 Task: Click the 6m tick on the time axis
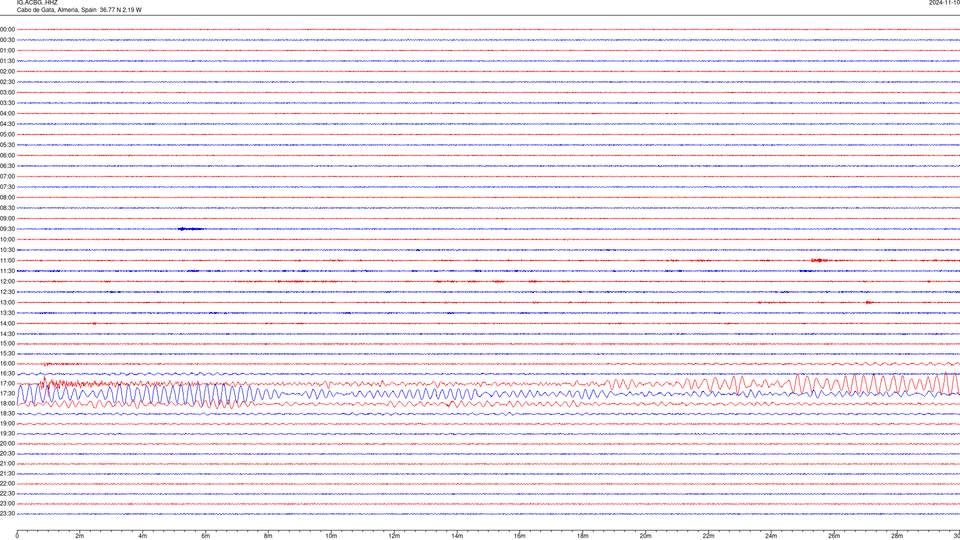click(205, 536)
